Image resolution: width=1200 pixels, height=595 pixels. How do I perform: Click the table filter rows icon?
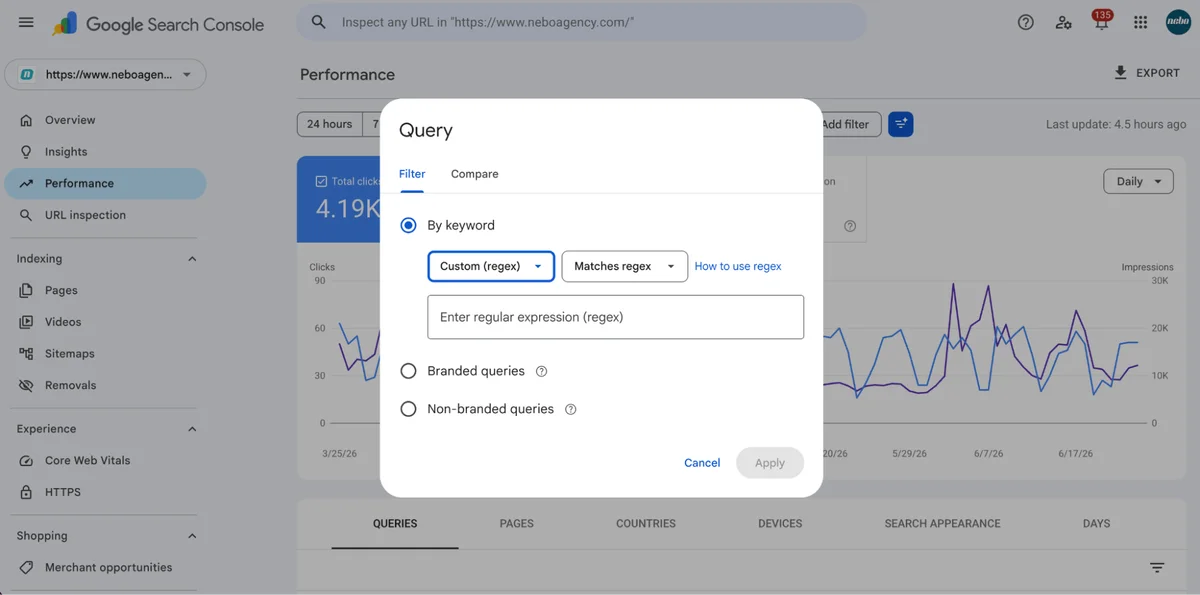pos(1157,567)
